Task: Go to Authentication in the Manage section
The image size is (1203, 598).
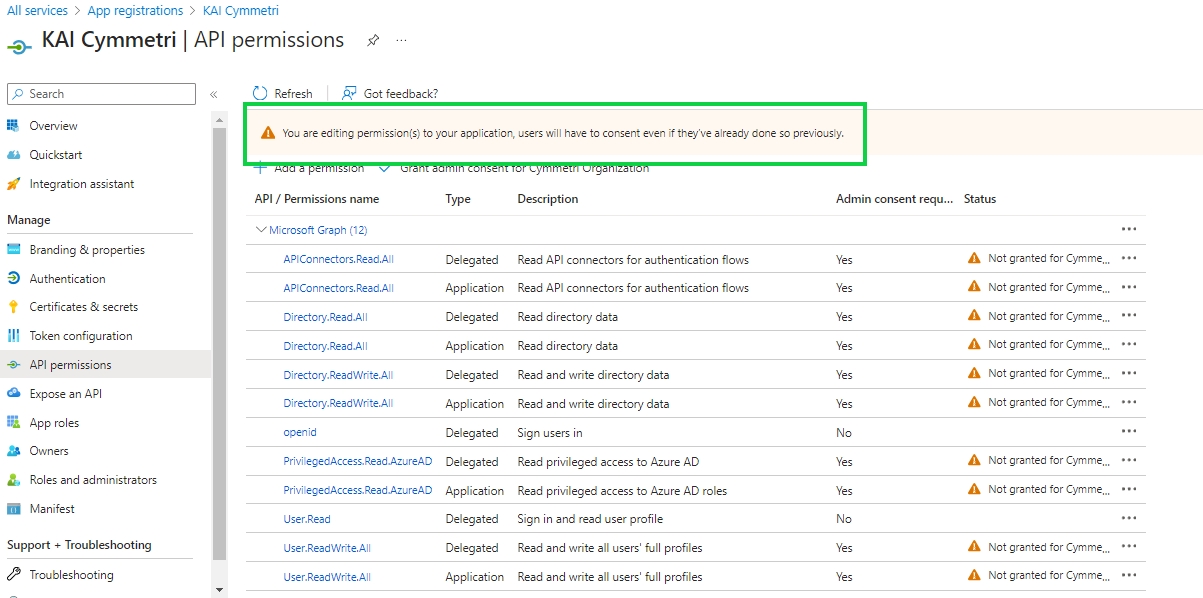Action: 67,279
